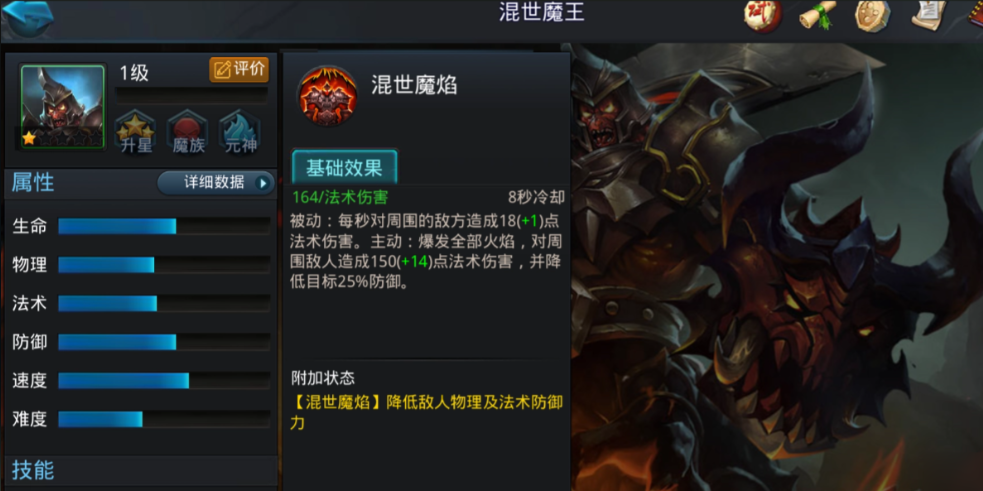
Task: Open the 技能 skills section header
Action: 141,470
